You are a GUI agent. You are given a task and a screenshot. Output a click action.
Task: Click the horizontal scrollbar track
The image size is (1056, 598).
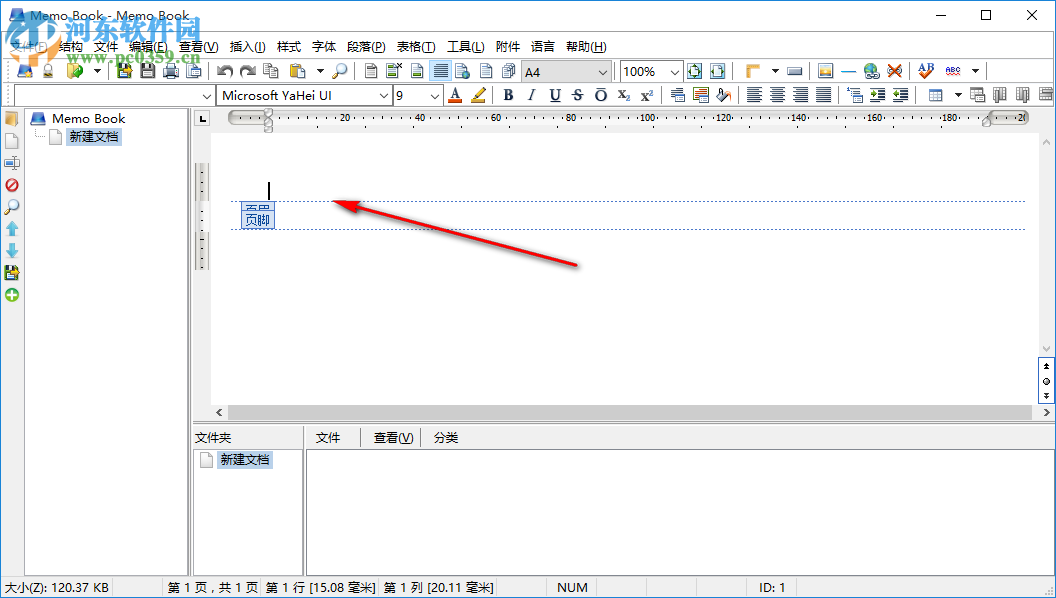pos(630,412)
